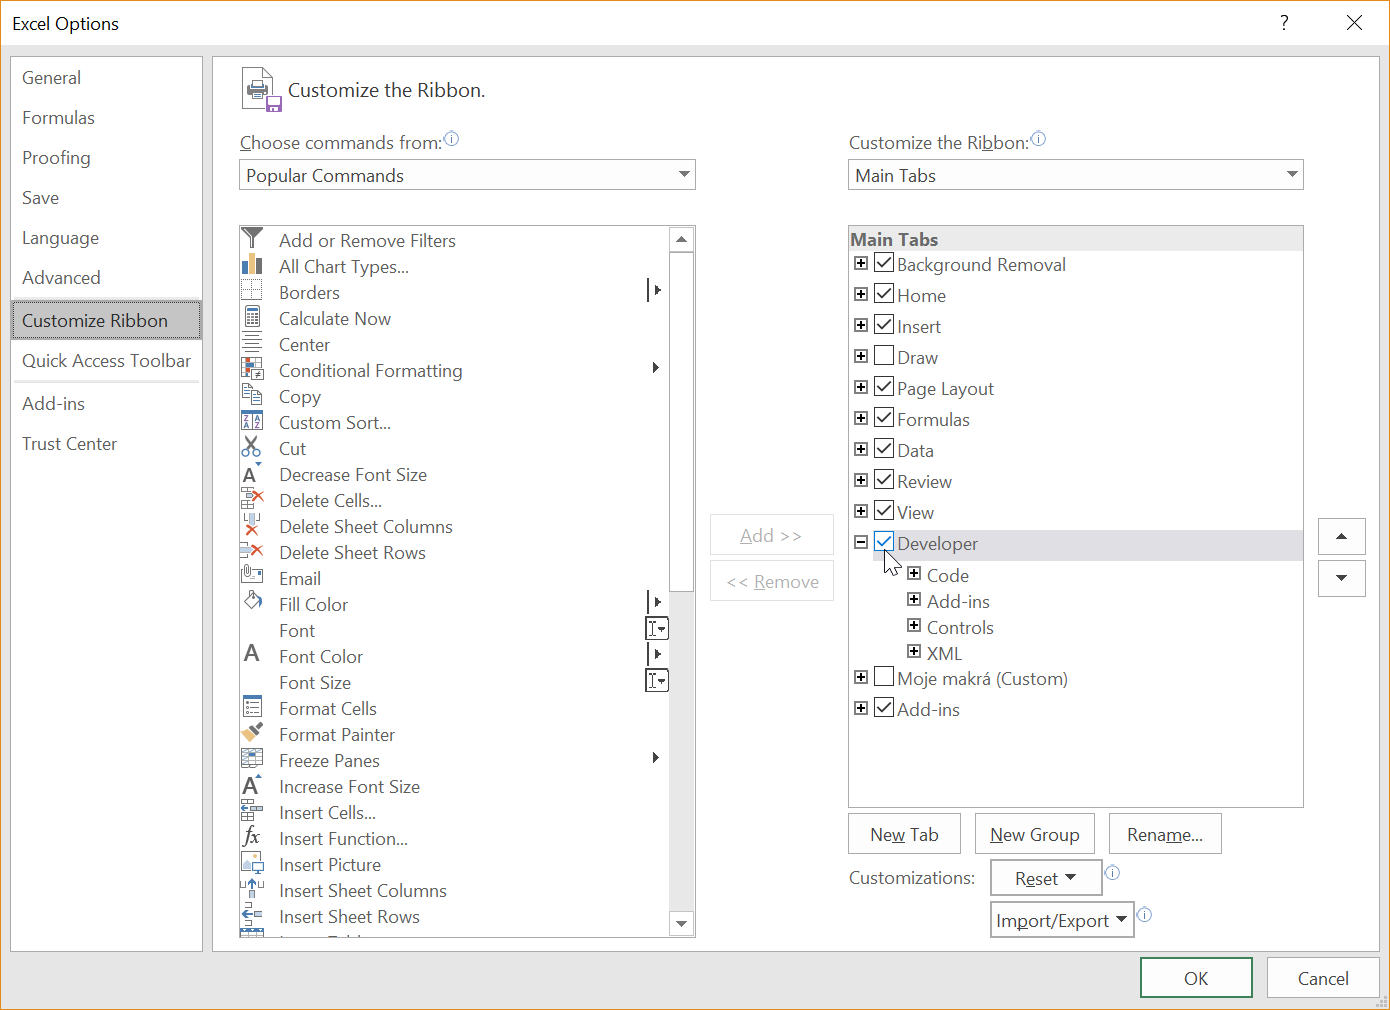Click the Decrease Font Size icon

click(x=252, y=473)
